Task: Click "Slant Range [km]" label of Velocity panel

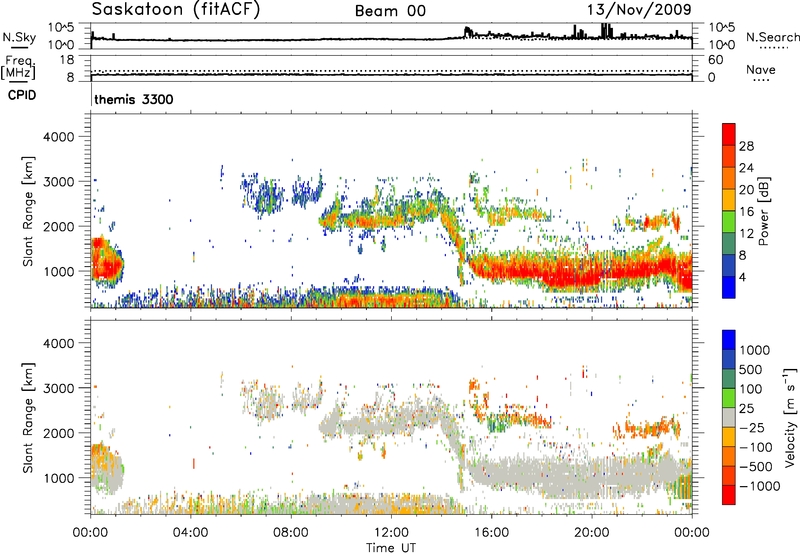Action: click(28, 418)
